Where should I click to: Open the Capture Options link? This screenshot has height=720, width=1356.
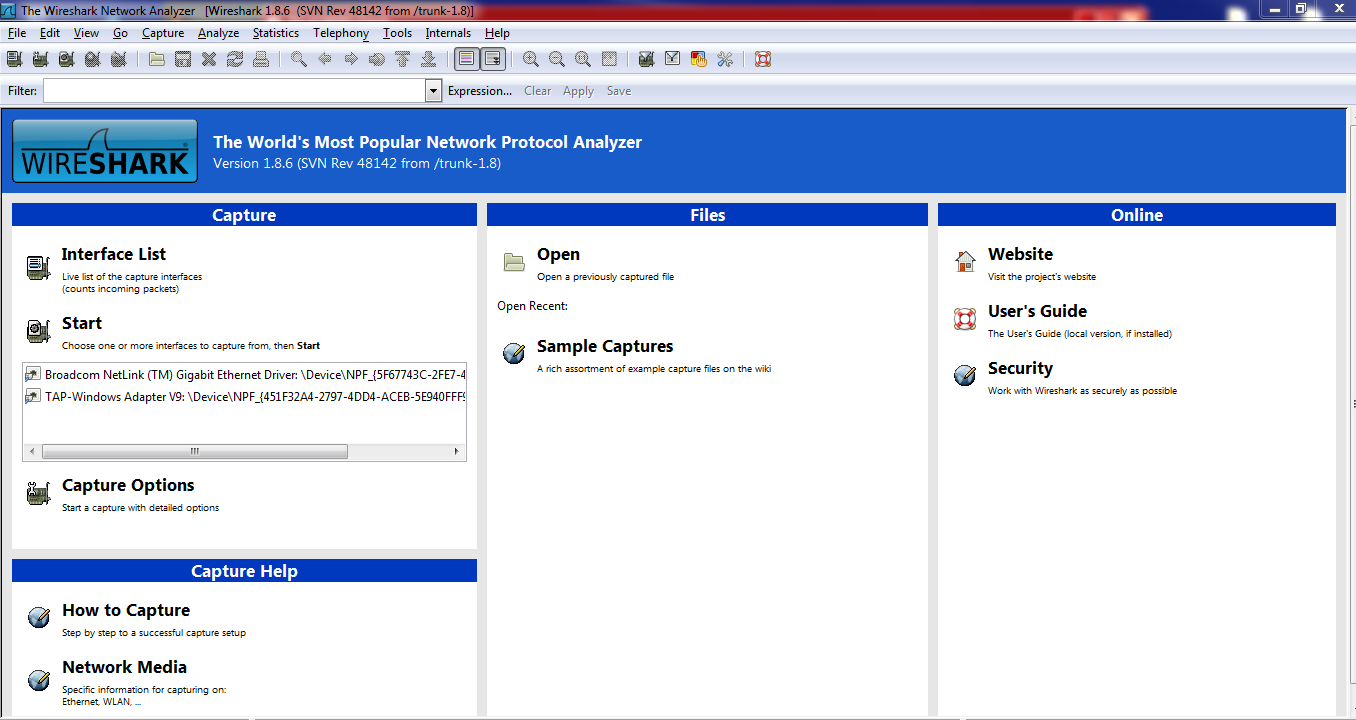128,485
